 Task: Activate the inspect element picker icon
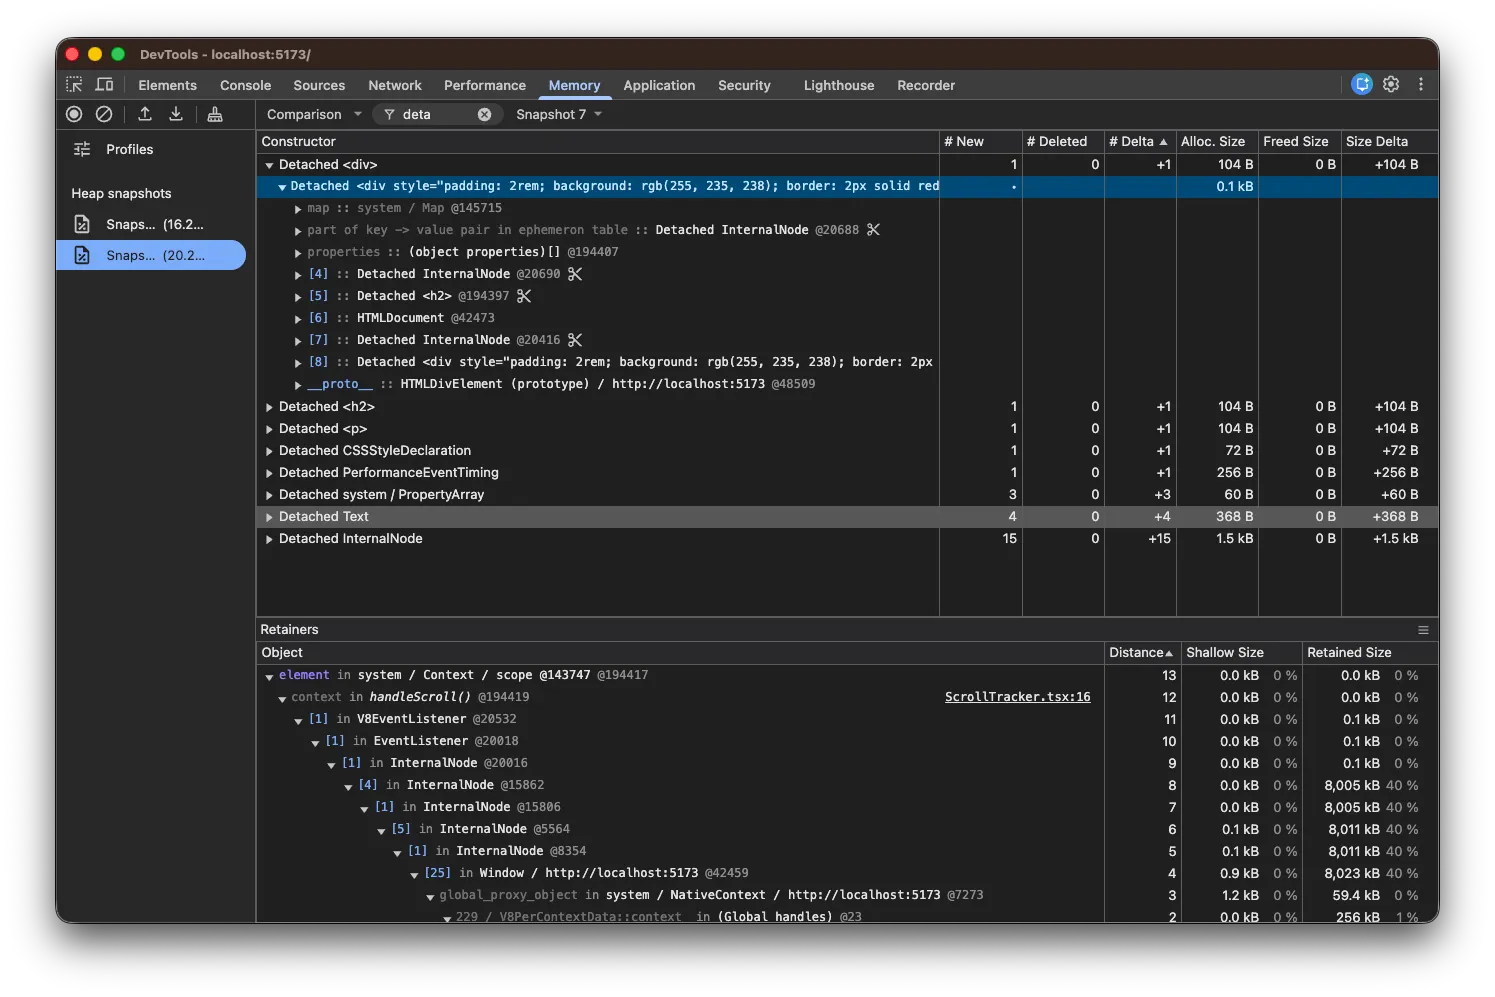point(74,85)
